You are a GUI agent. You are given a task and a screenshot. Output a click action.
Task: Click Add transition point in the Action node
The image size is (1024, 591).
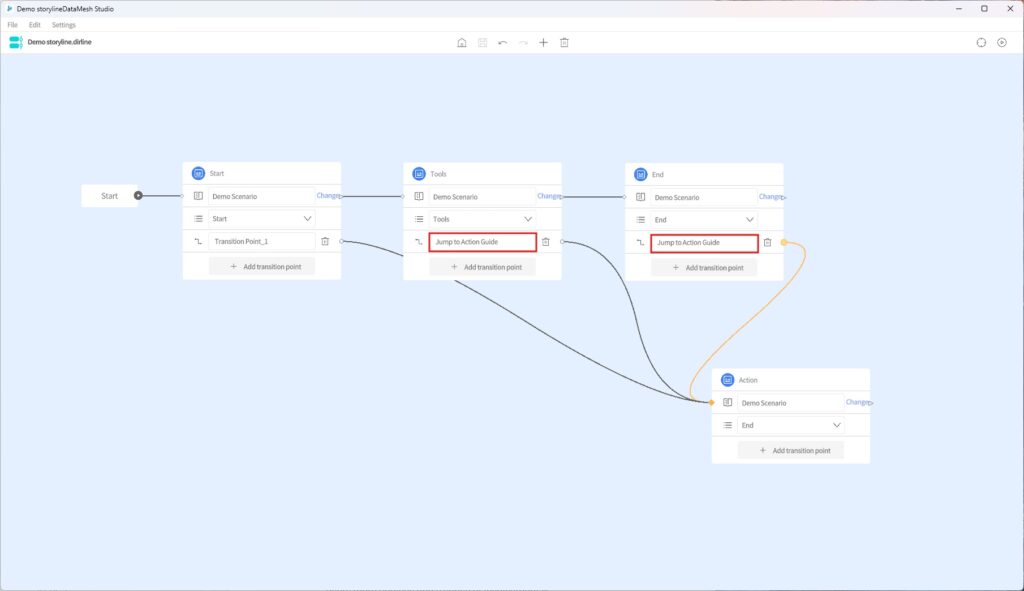click(x=791, y=449)
